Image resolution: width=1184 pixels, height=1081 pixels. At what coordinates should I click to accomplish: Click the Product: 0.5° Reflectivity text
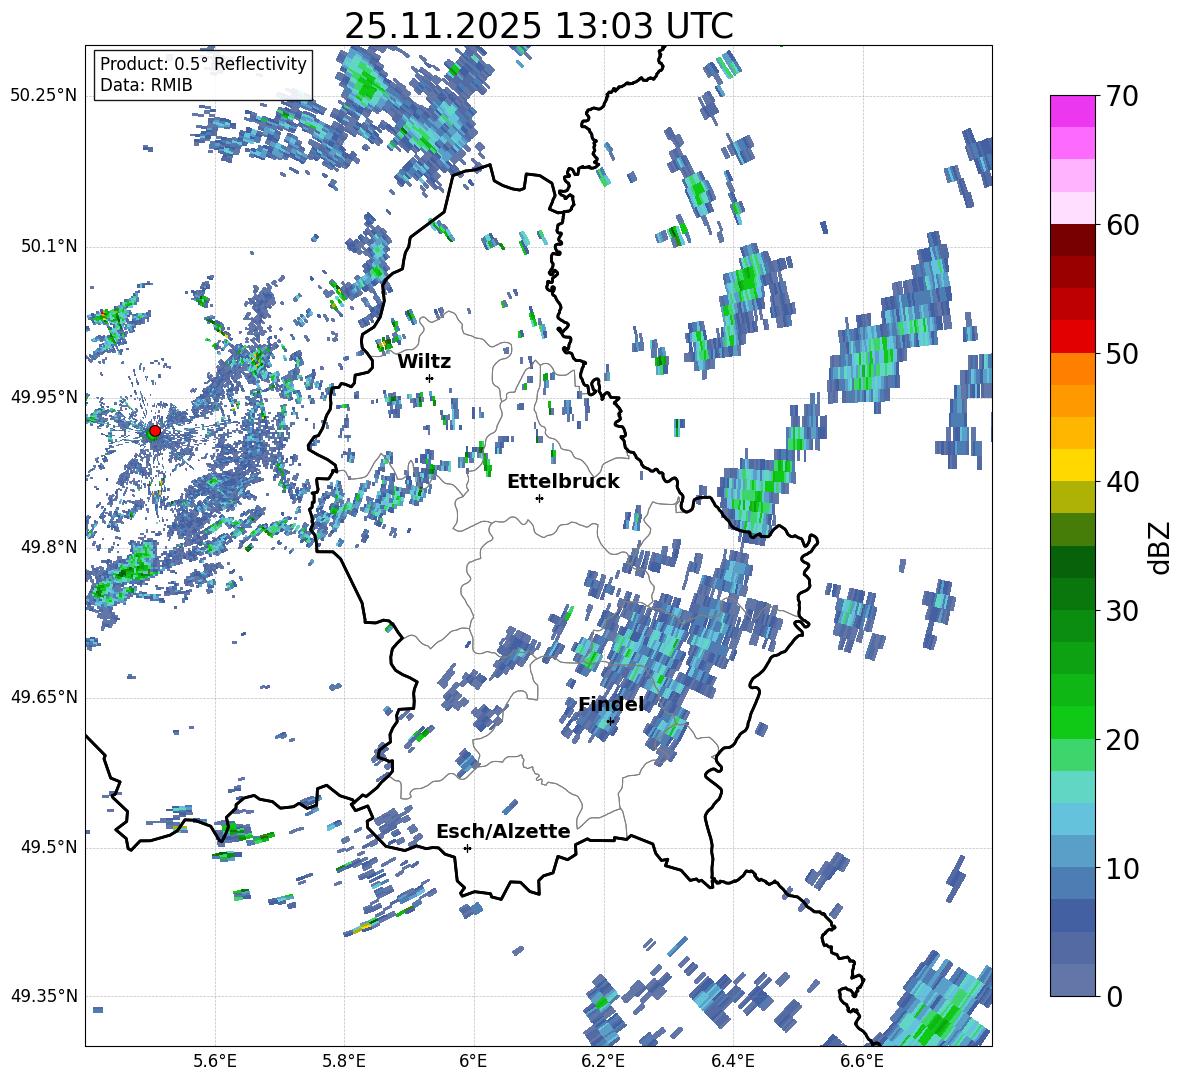(203, 64)
